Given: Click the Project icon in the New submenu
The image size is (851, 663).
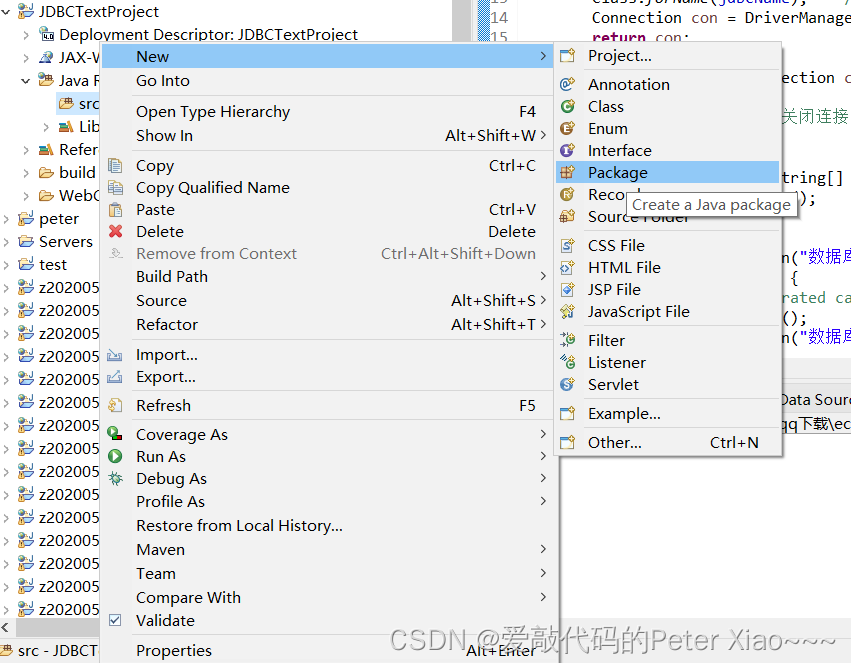Looking at the screenshot, I should [567, 55].
